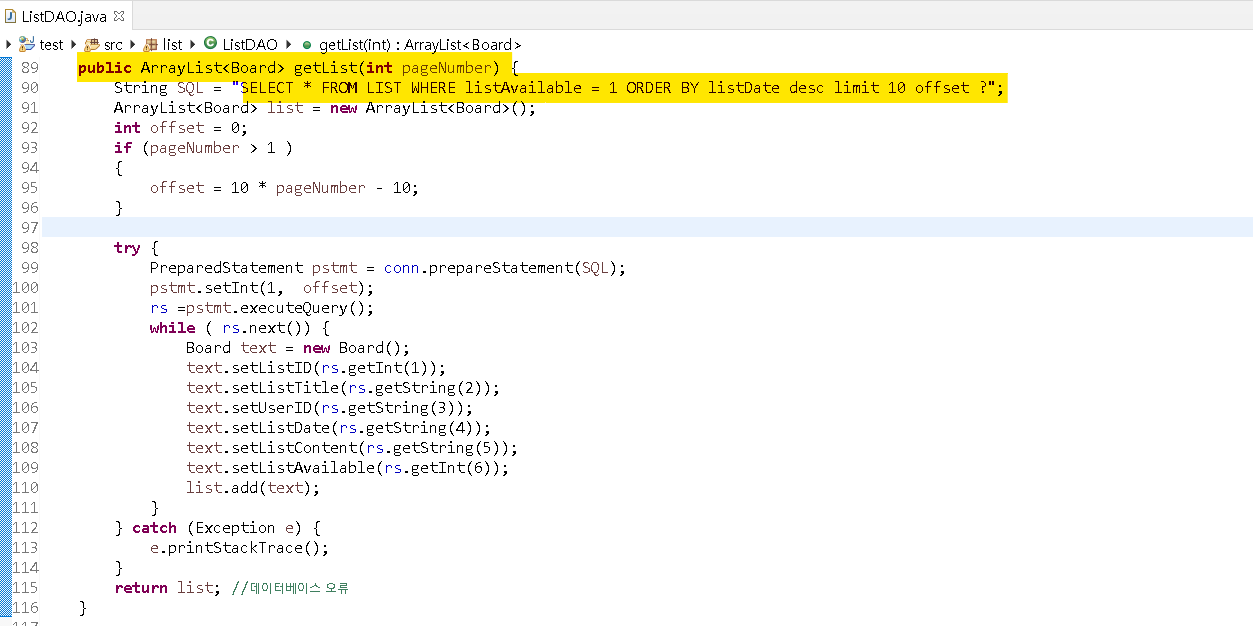The height and width of the screenshot is (626, 1253).
Task: Click the 'return list;' statement
Action: (168, 587)
